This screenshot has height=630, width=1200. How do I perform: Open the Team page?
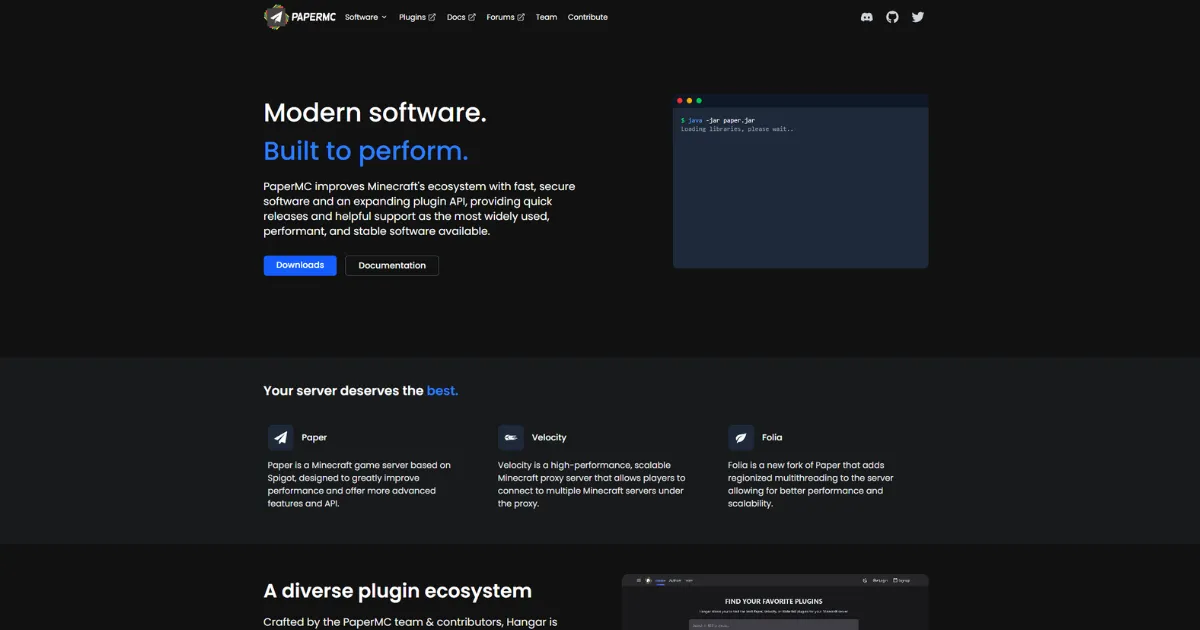click(546, 17)
